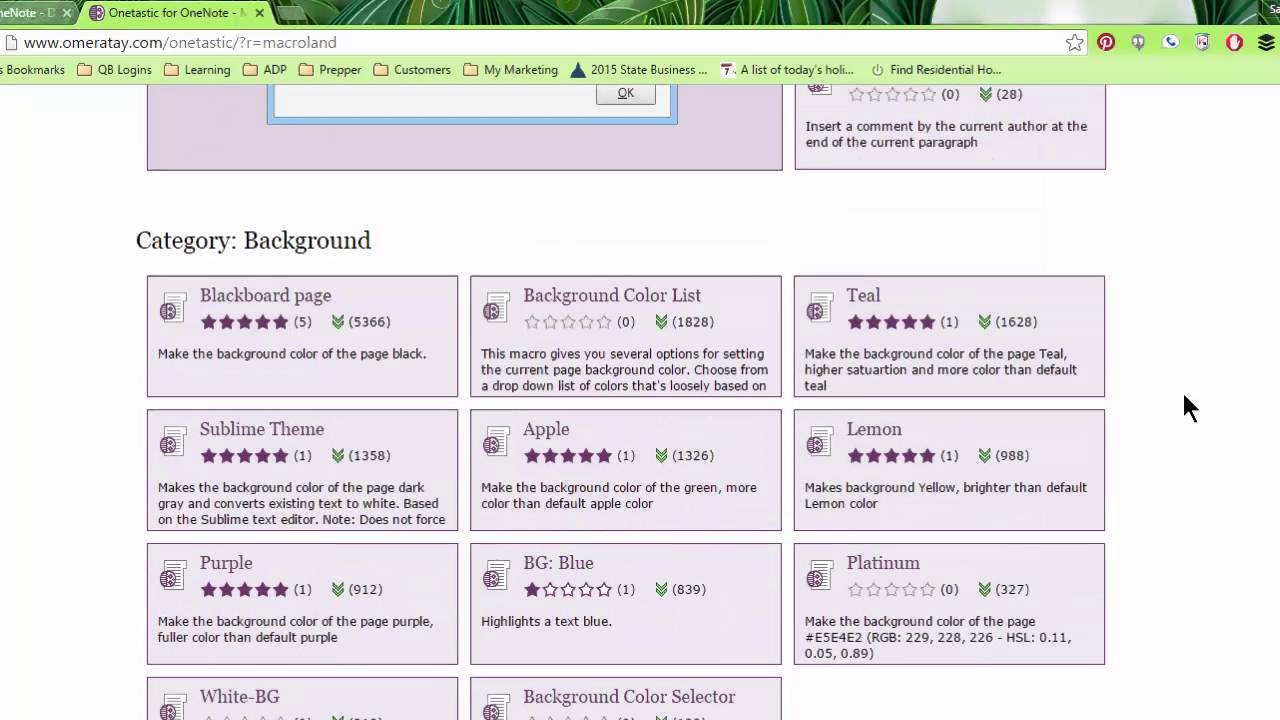This screenshot has width=1280, height=720.
Task: Click the download icon beside (839)
Action: tap(661, 590)
